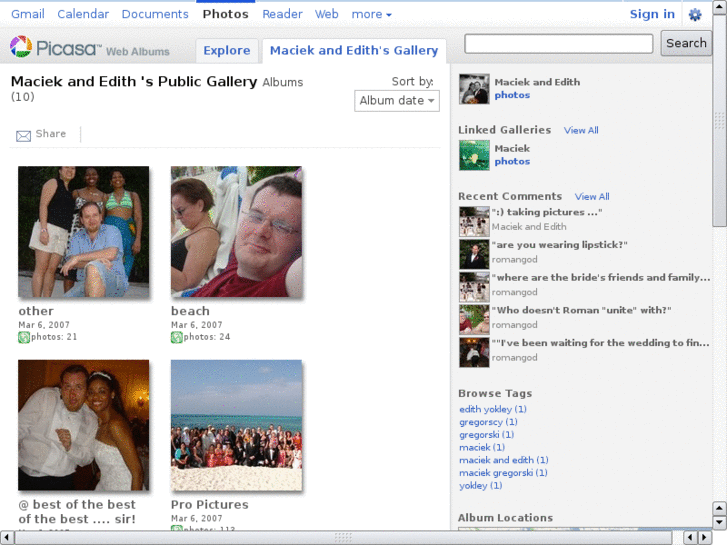
Task: Click the map icon under other album
Action: 24,337
